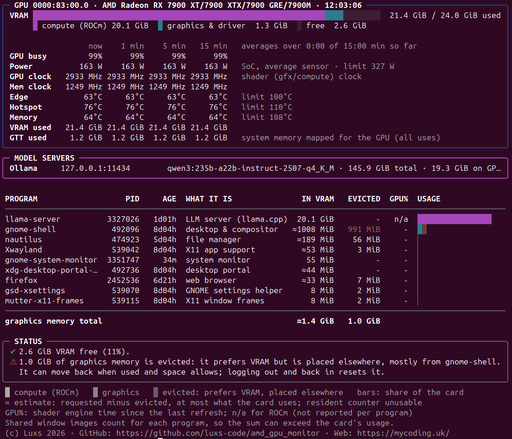Click the purple compute (ROCm) swatch under VRAM bar
512x439 pixels.
35,26
